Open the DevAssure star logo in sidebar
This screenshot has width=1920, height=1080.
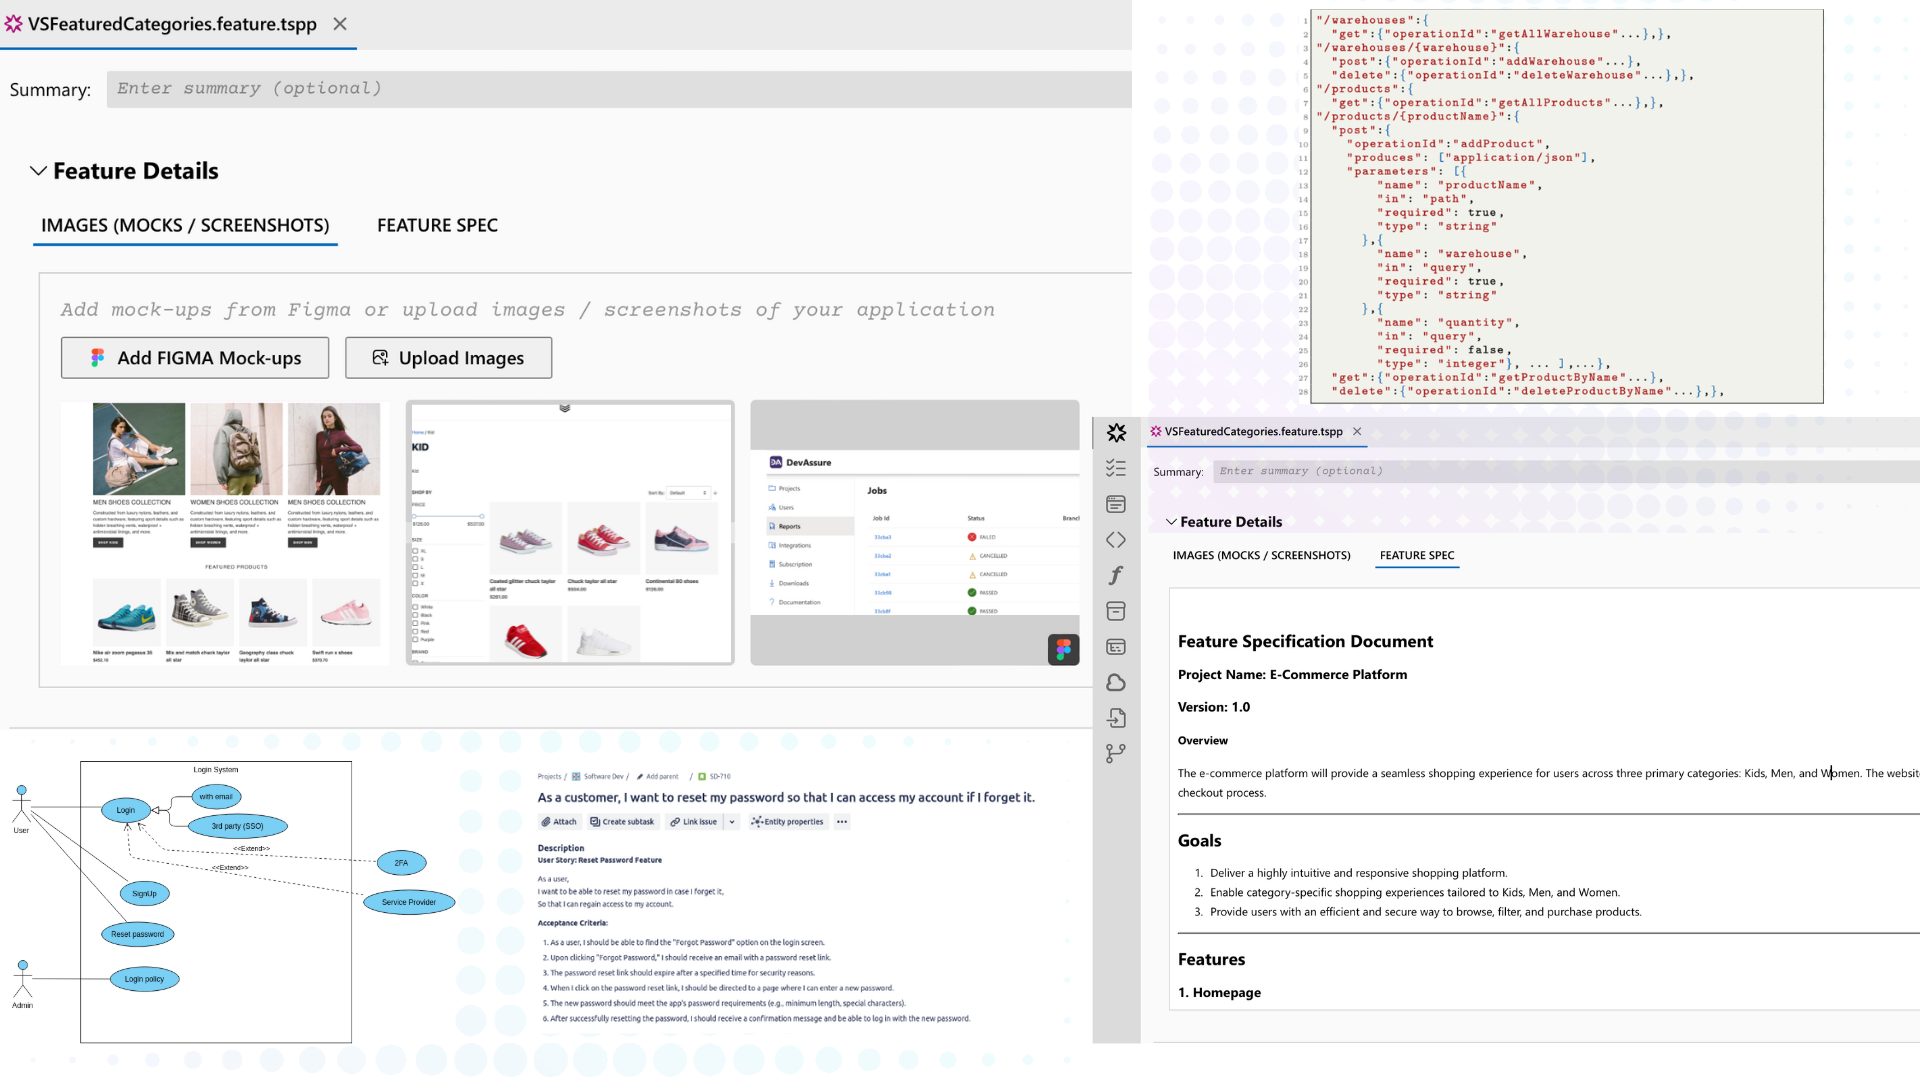coord(1116,432)
